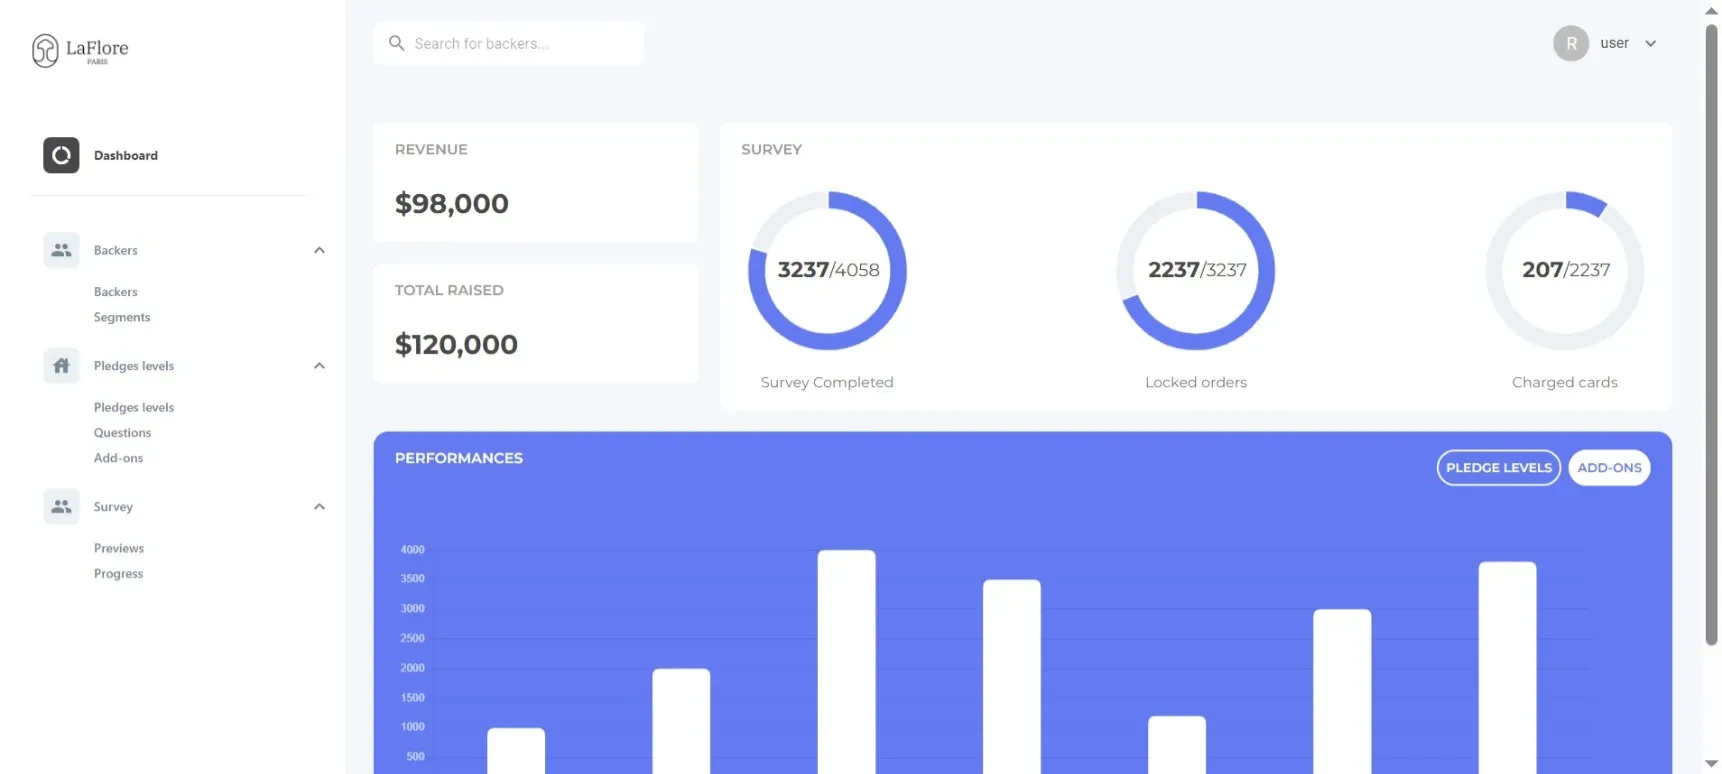Click the REVENUE card title
This screenshot has width=1722, height=774.
point(431,149)
